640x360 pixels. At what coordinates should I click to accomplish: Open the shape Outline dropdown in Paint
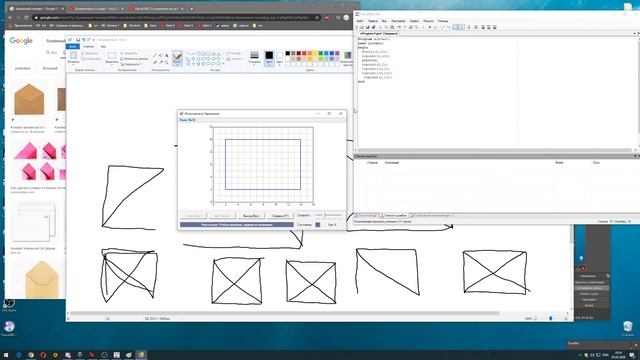tap(234, 53)
